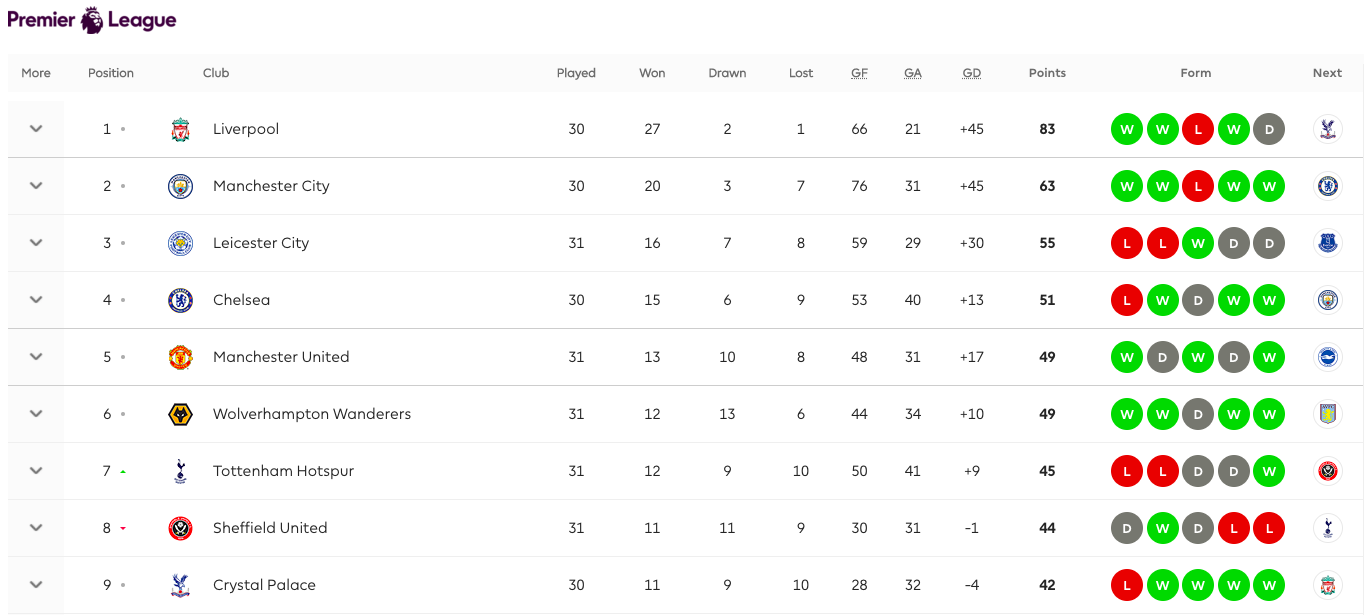Image resolution: width=1368 pixels, height=615 pixels.
Task: Click Liverpool's next opponent Crystal Palace badge
Action: click(x=1327, y=129)
